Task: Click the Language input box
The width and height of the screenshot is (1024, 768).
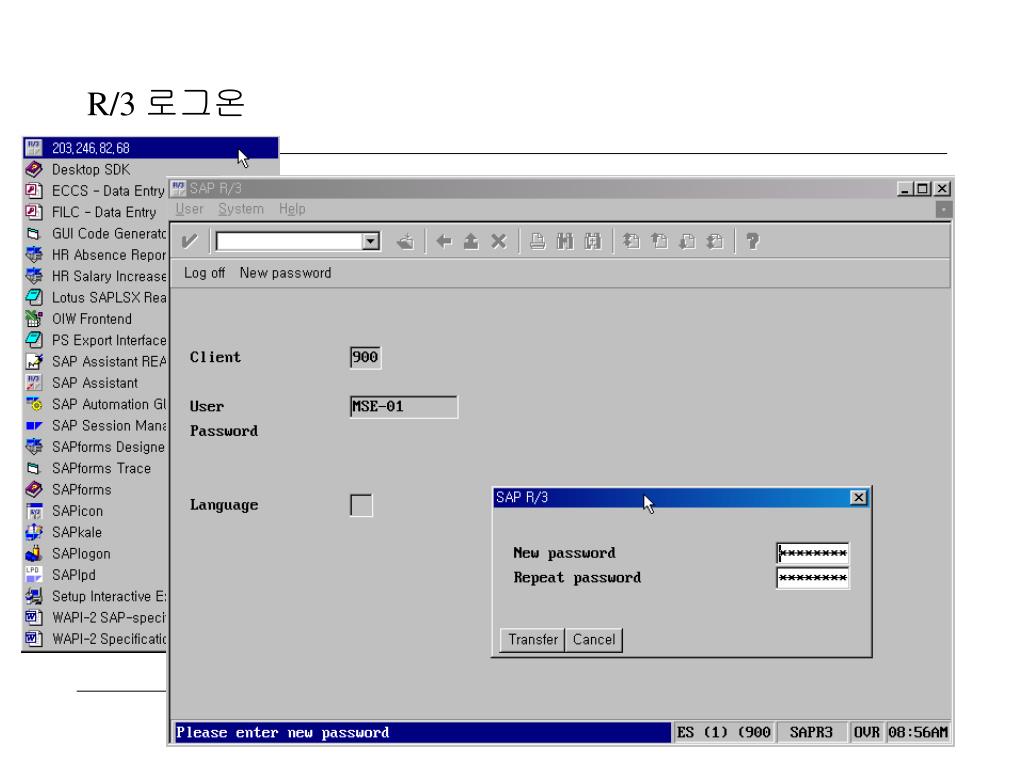Action: pos(361,505)
